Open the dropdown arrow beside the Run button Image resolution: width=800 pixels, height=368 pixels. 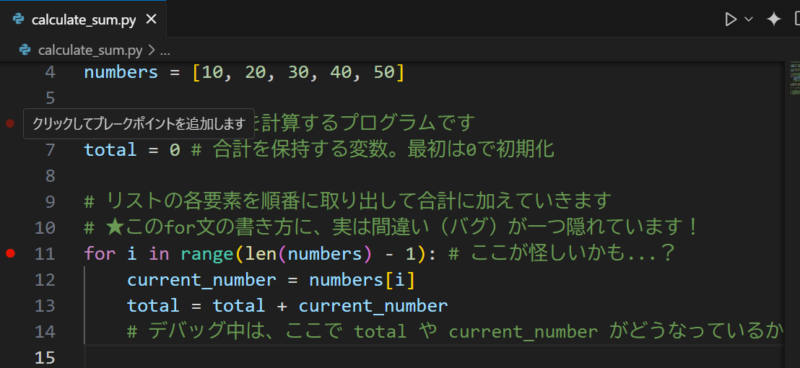point(749,19)
